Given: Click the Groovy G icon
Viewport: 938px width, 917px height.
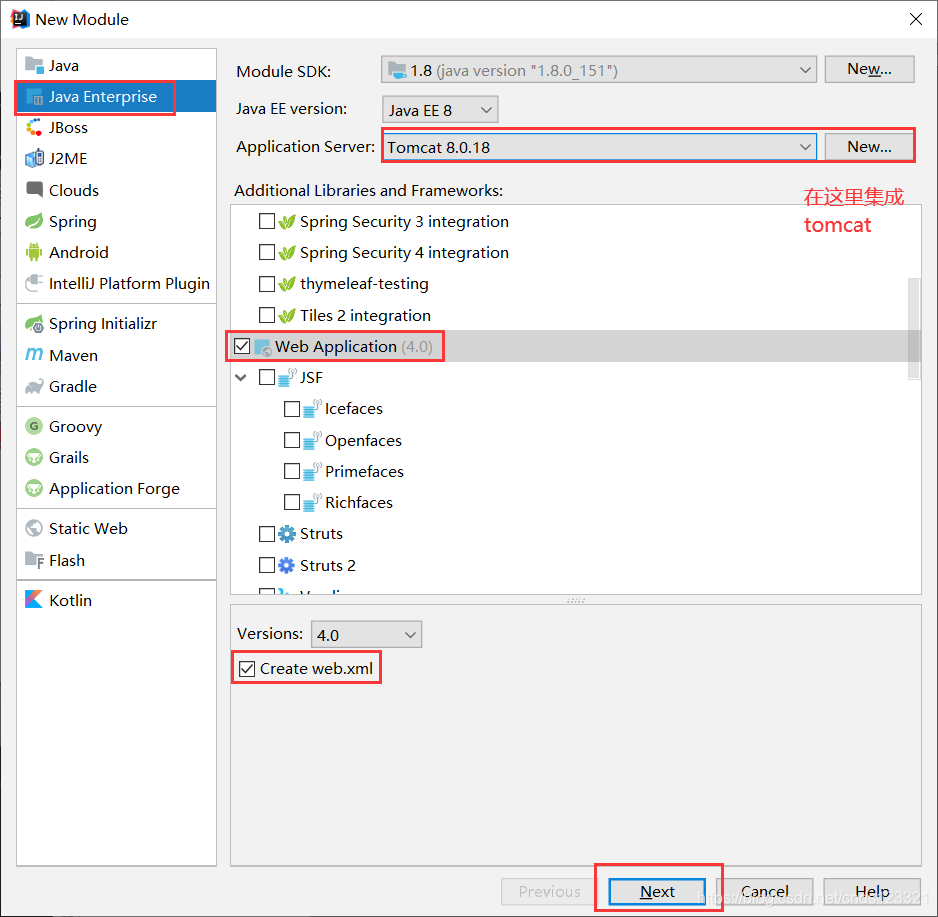Looking at the screenshot, I should tap(34, 426).
